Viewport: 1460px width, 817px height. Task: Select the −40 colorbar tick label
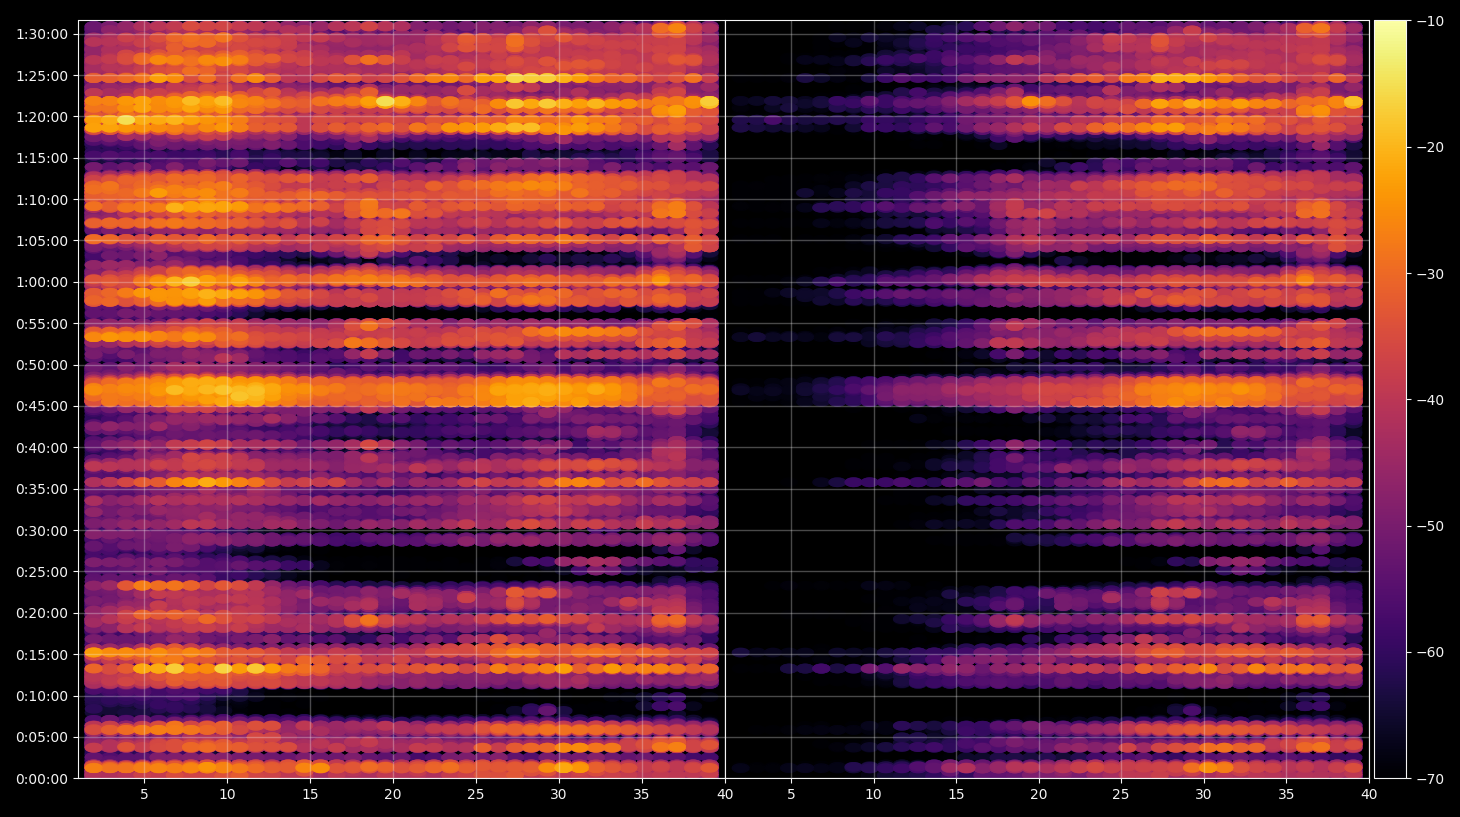pos(1430,400)
